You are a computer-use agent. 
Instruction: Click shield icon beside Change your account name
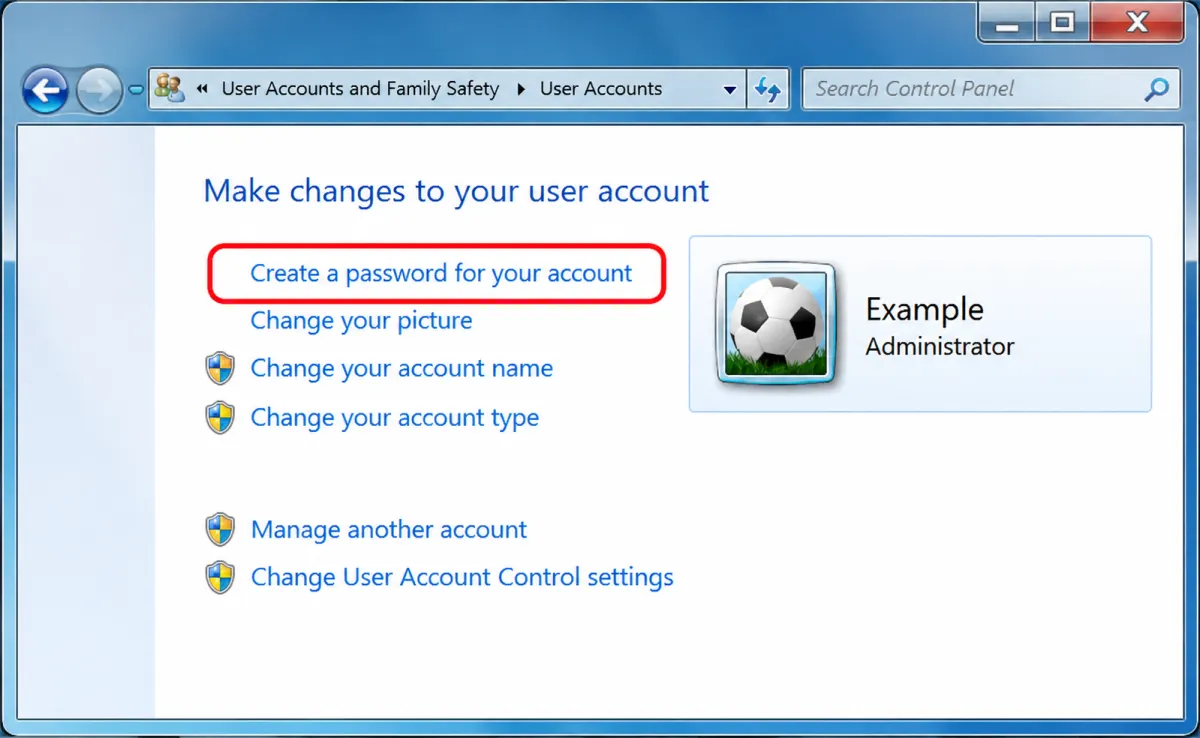coord(220,369)
